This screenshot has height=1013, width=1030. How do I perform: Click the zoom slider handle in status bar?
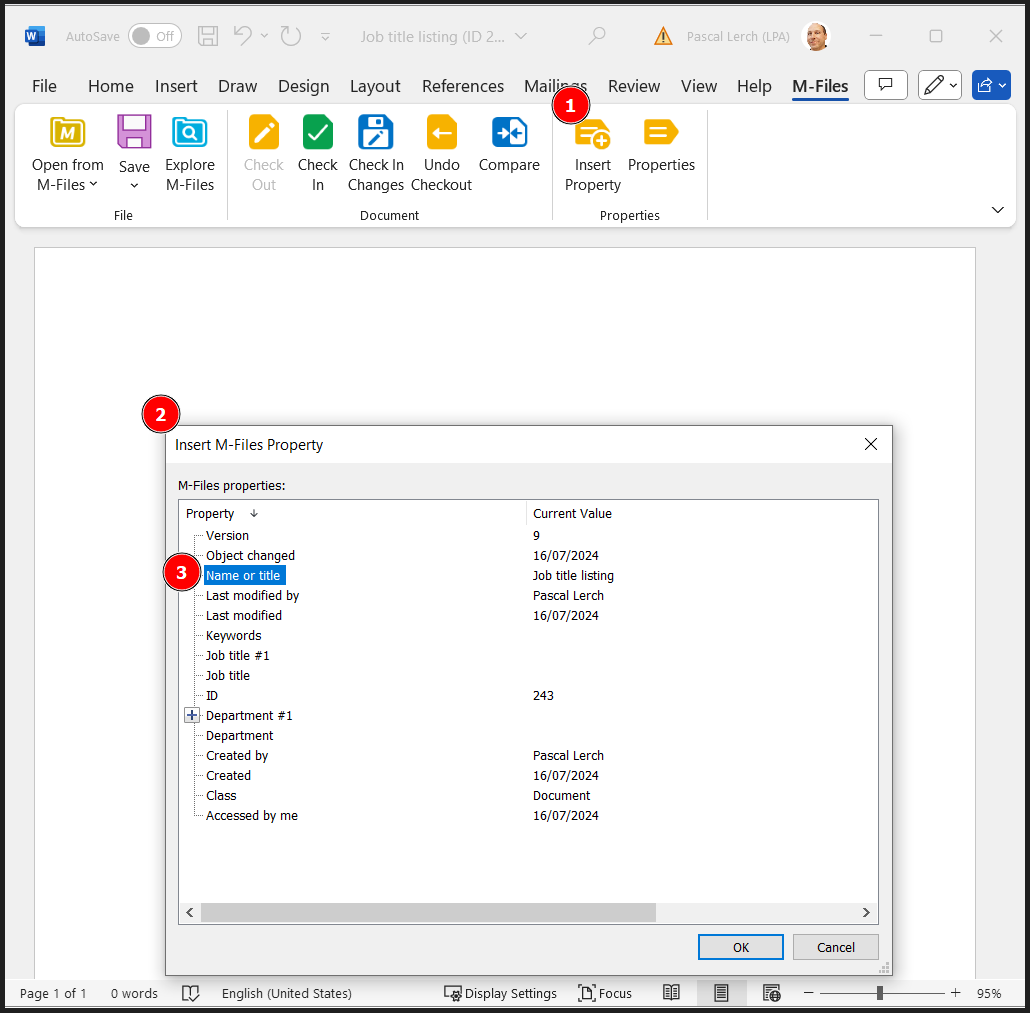tap(880, 993)
